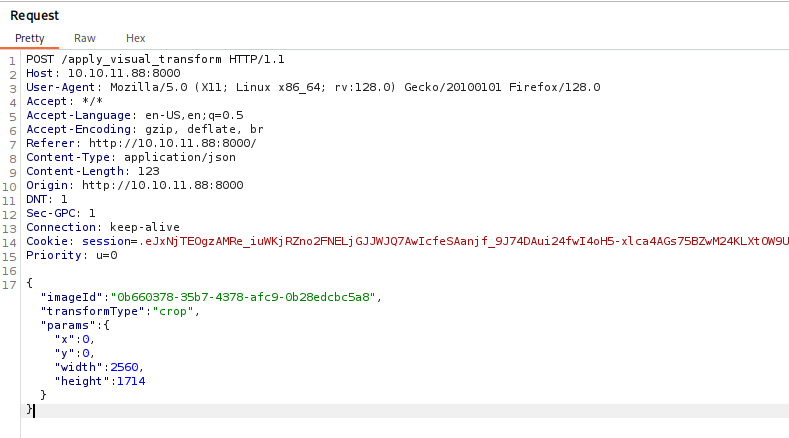Open the Hex view tab
789x438 pixels.
point(135,38)
